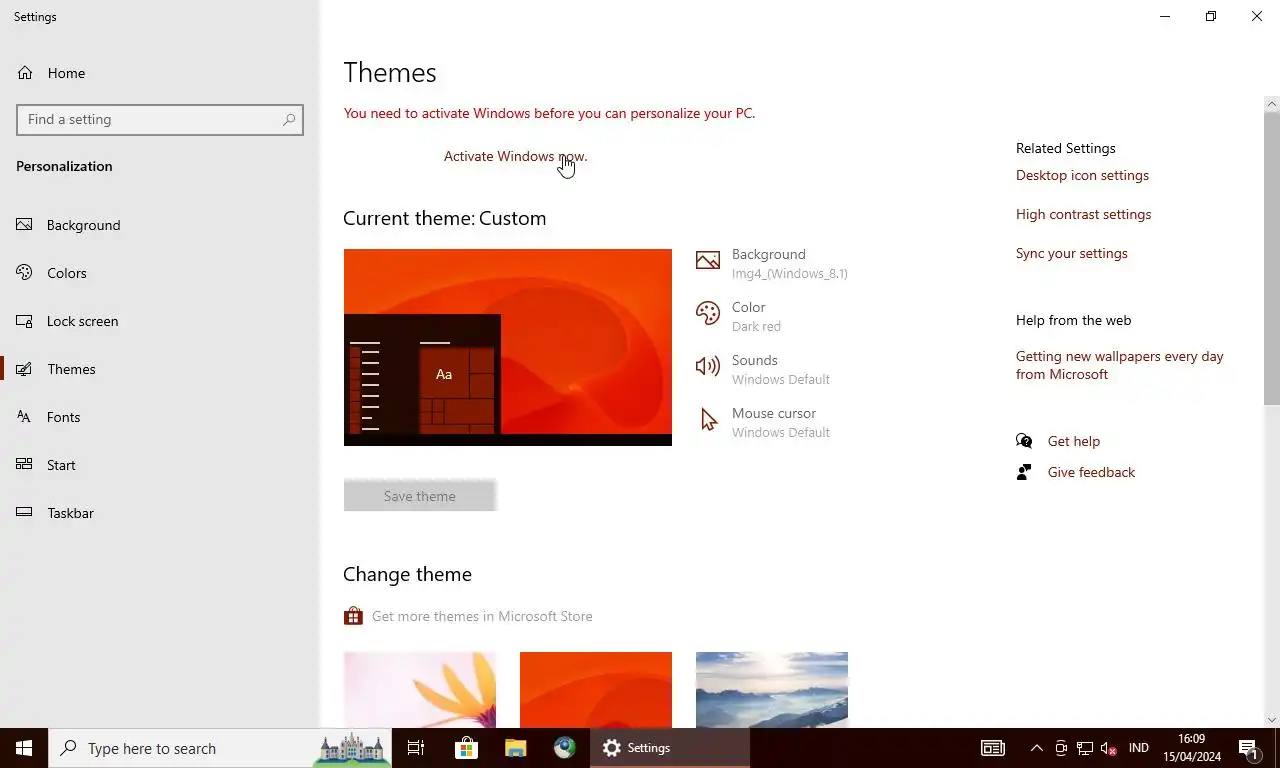Click the scrollbar down arrow
Screen dimensions: 1280x768
coord(1272,719)
